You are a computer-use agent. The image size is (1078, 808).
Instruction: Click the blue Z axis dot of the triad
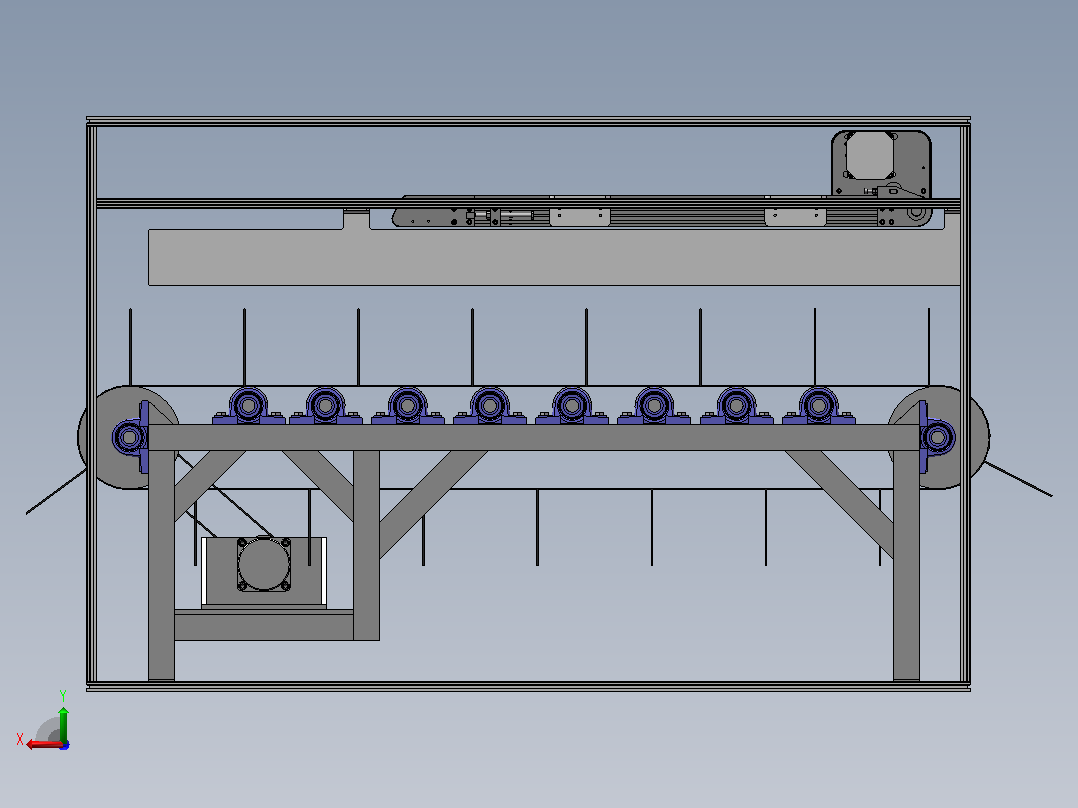point(64,745)
